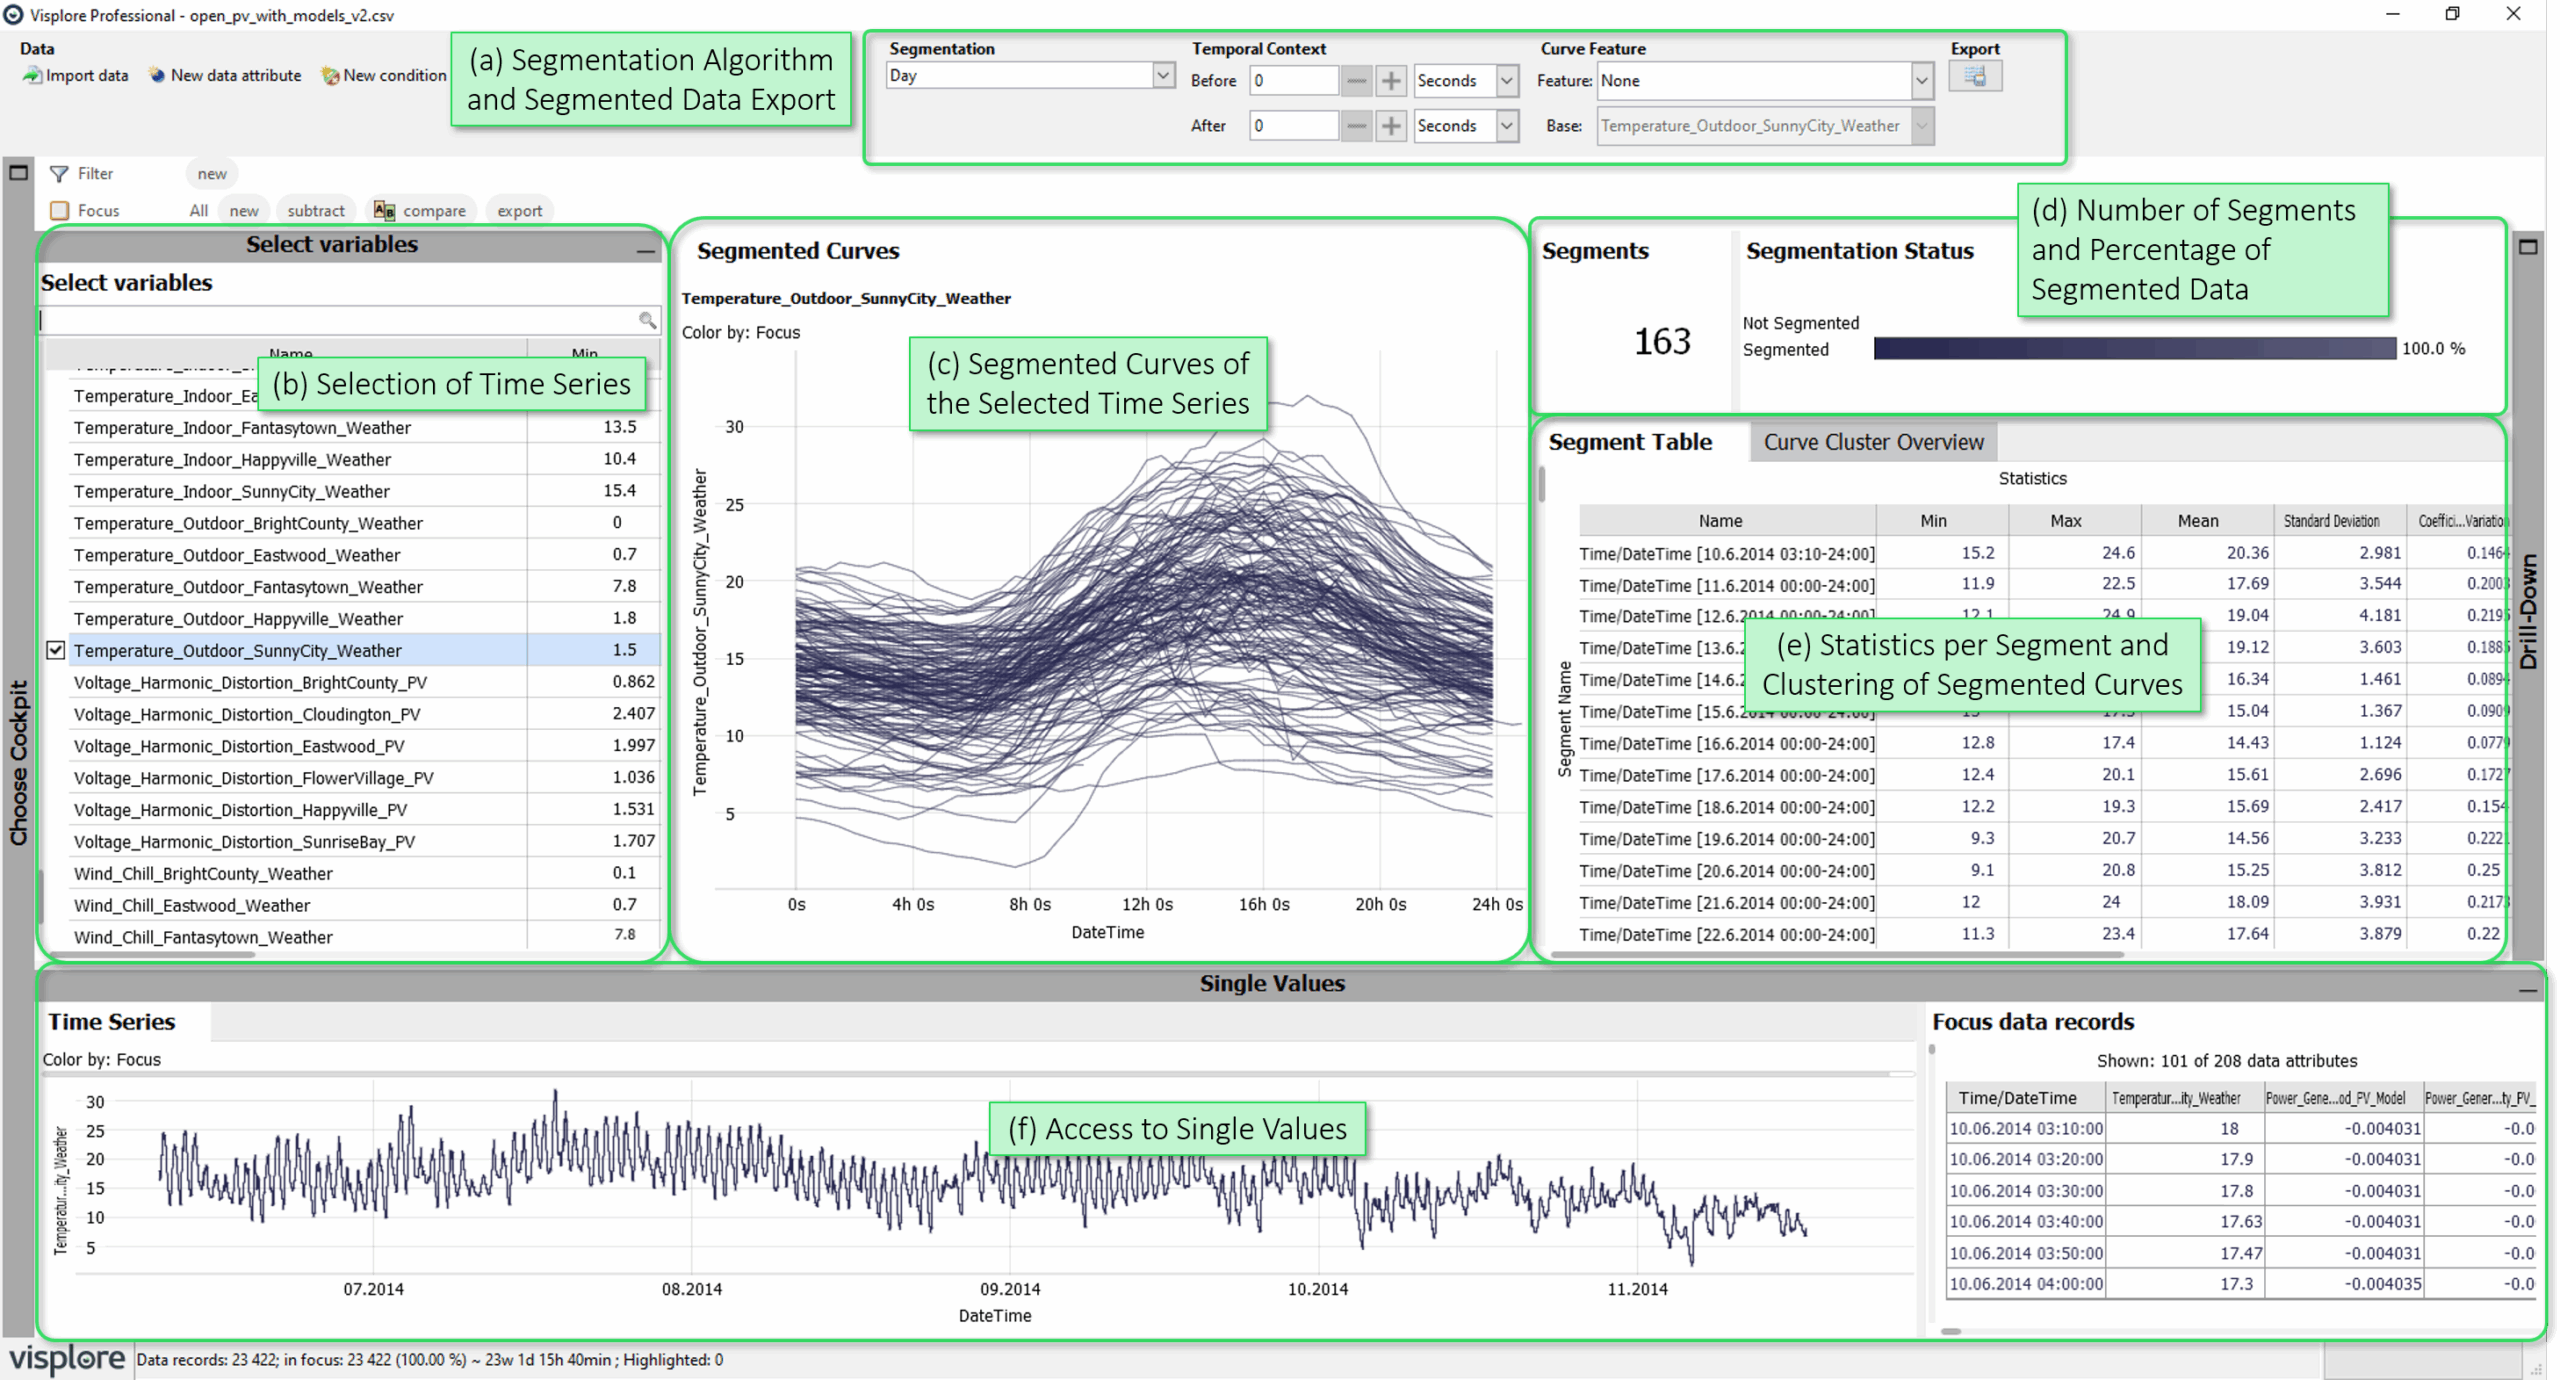
Task: Uncheck Temperature_Outdoor_SunnyCity_Weather variable
Action: point(57,650)
